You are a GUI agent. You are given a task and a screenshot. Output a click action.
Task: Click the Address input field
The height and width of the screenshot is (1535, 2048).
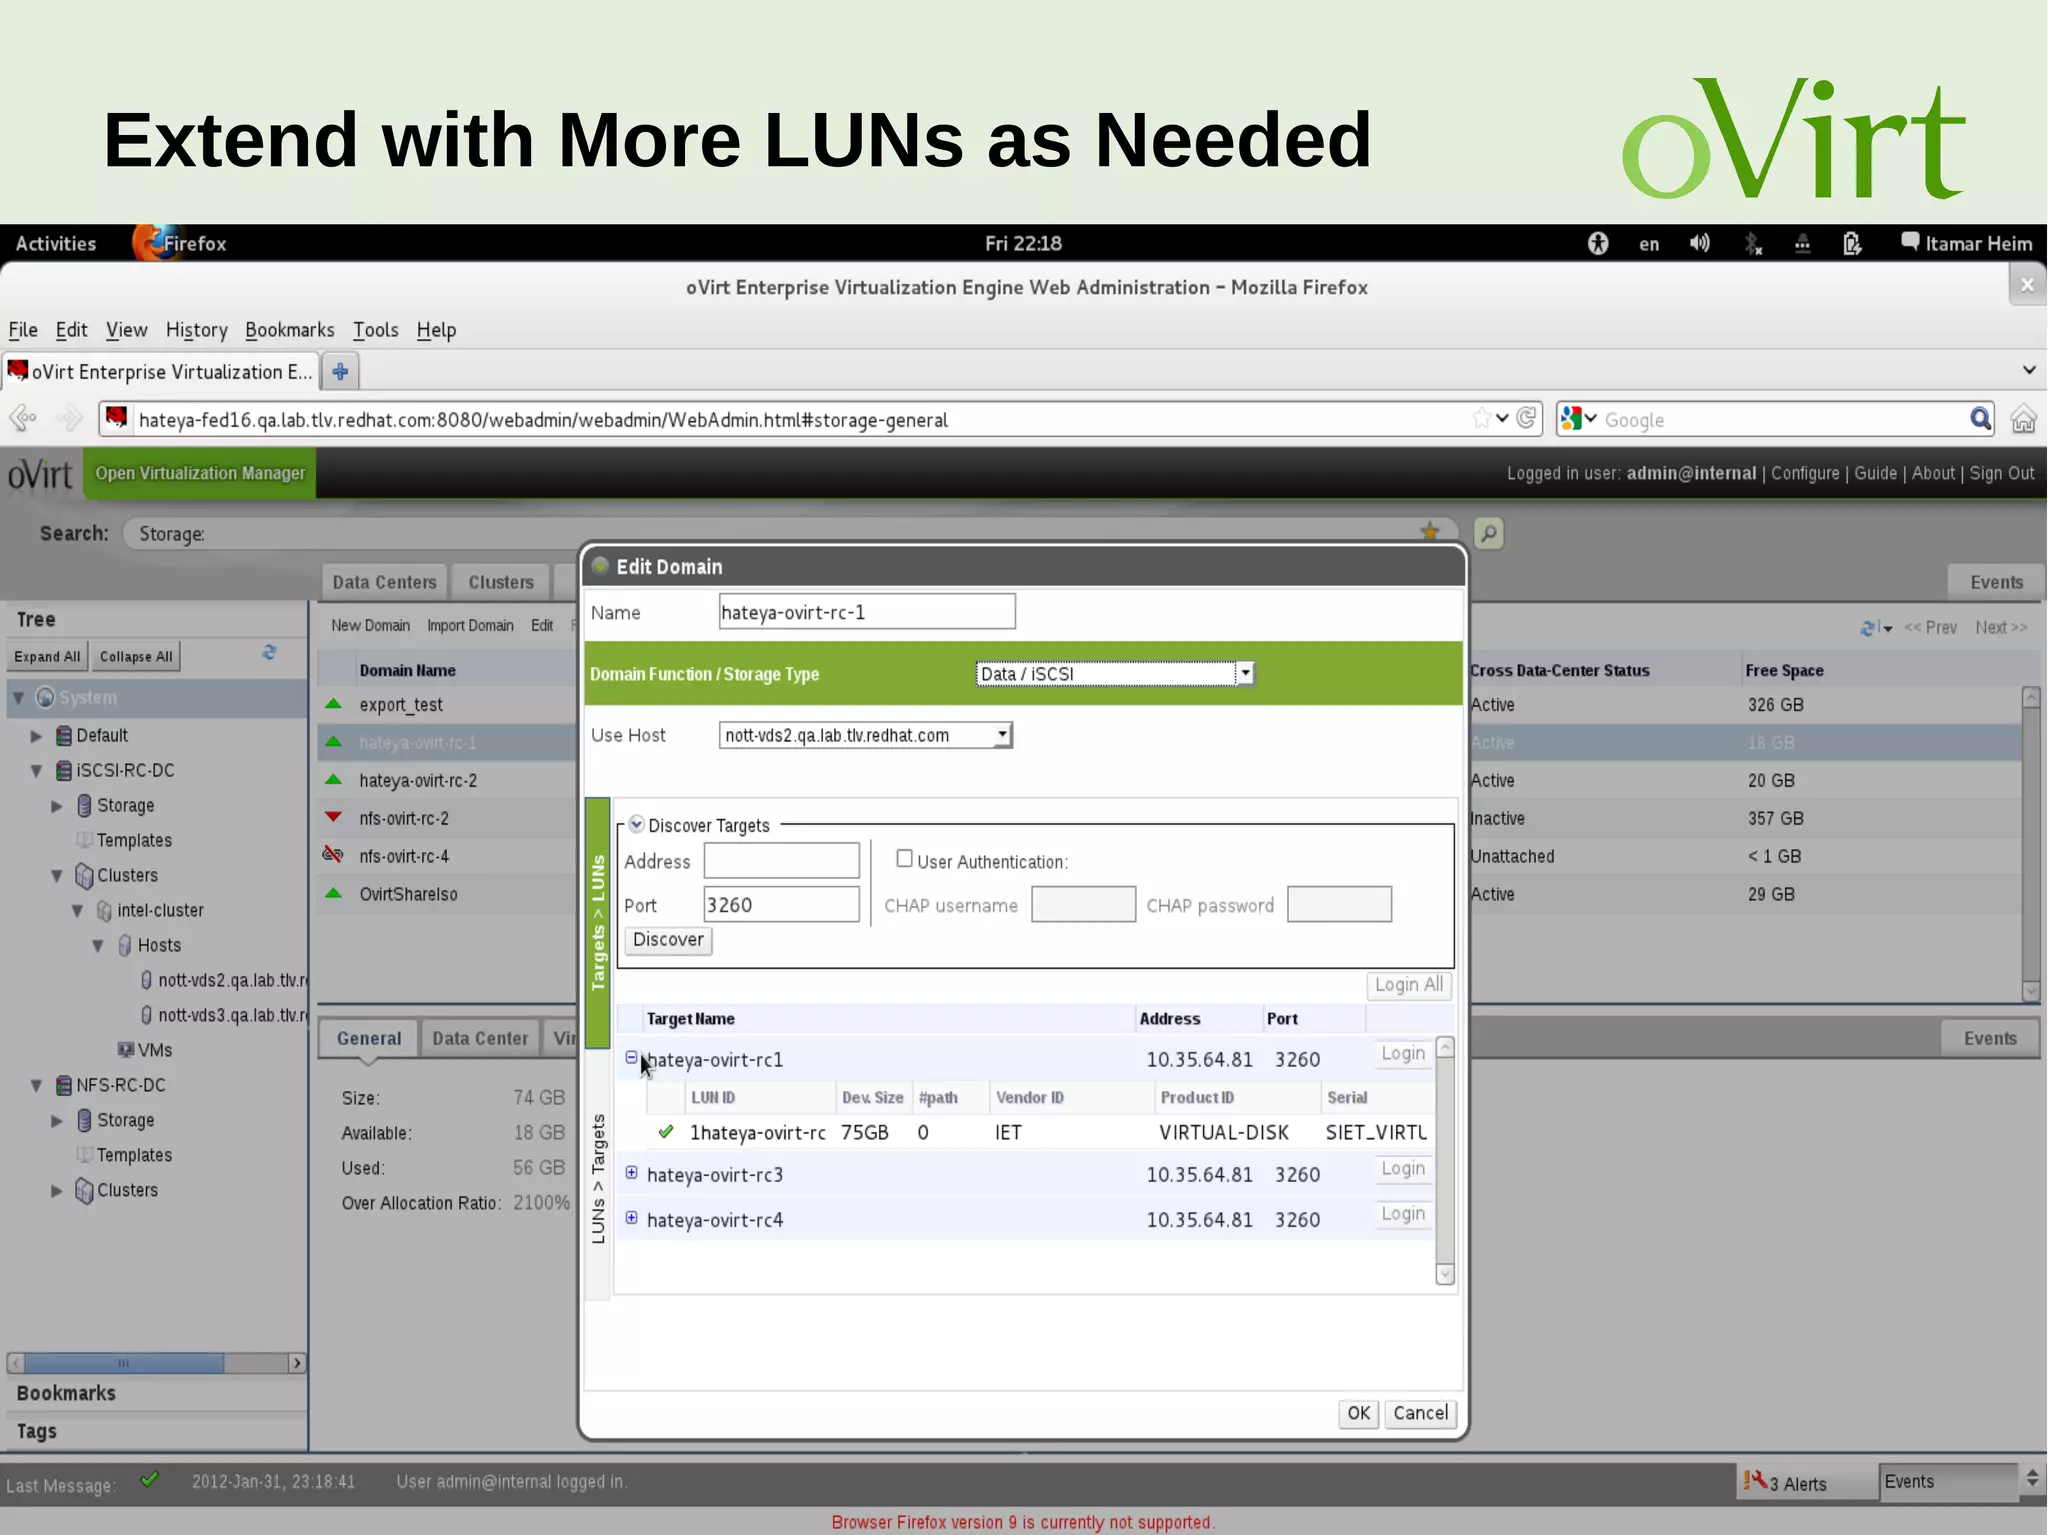pos(781,860)
